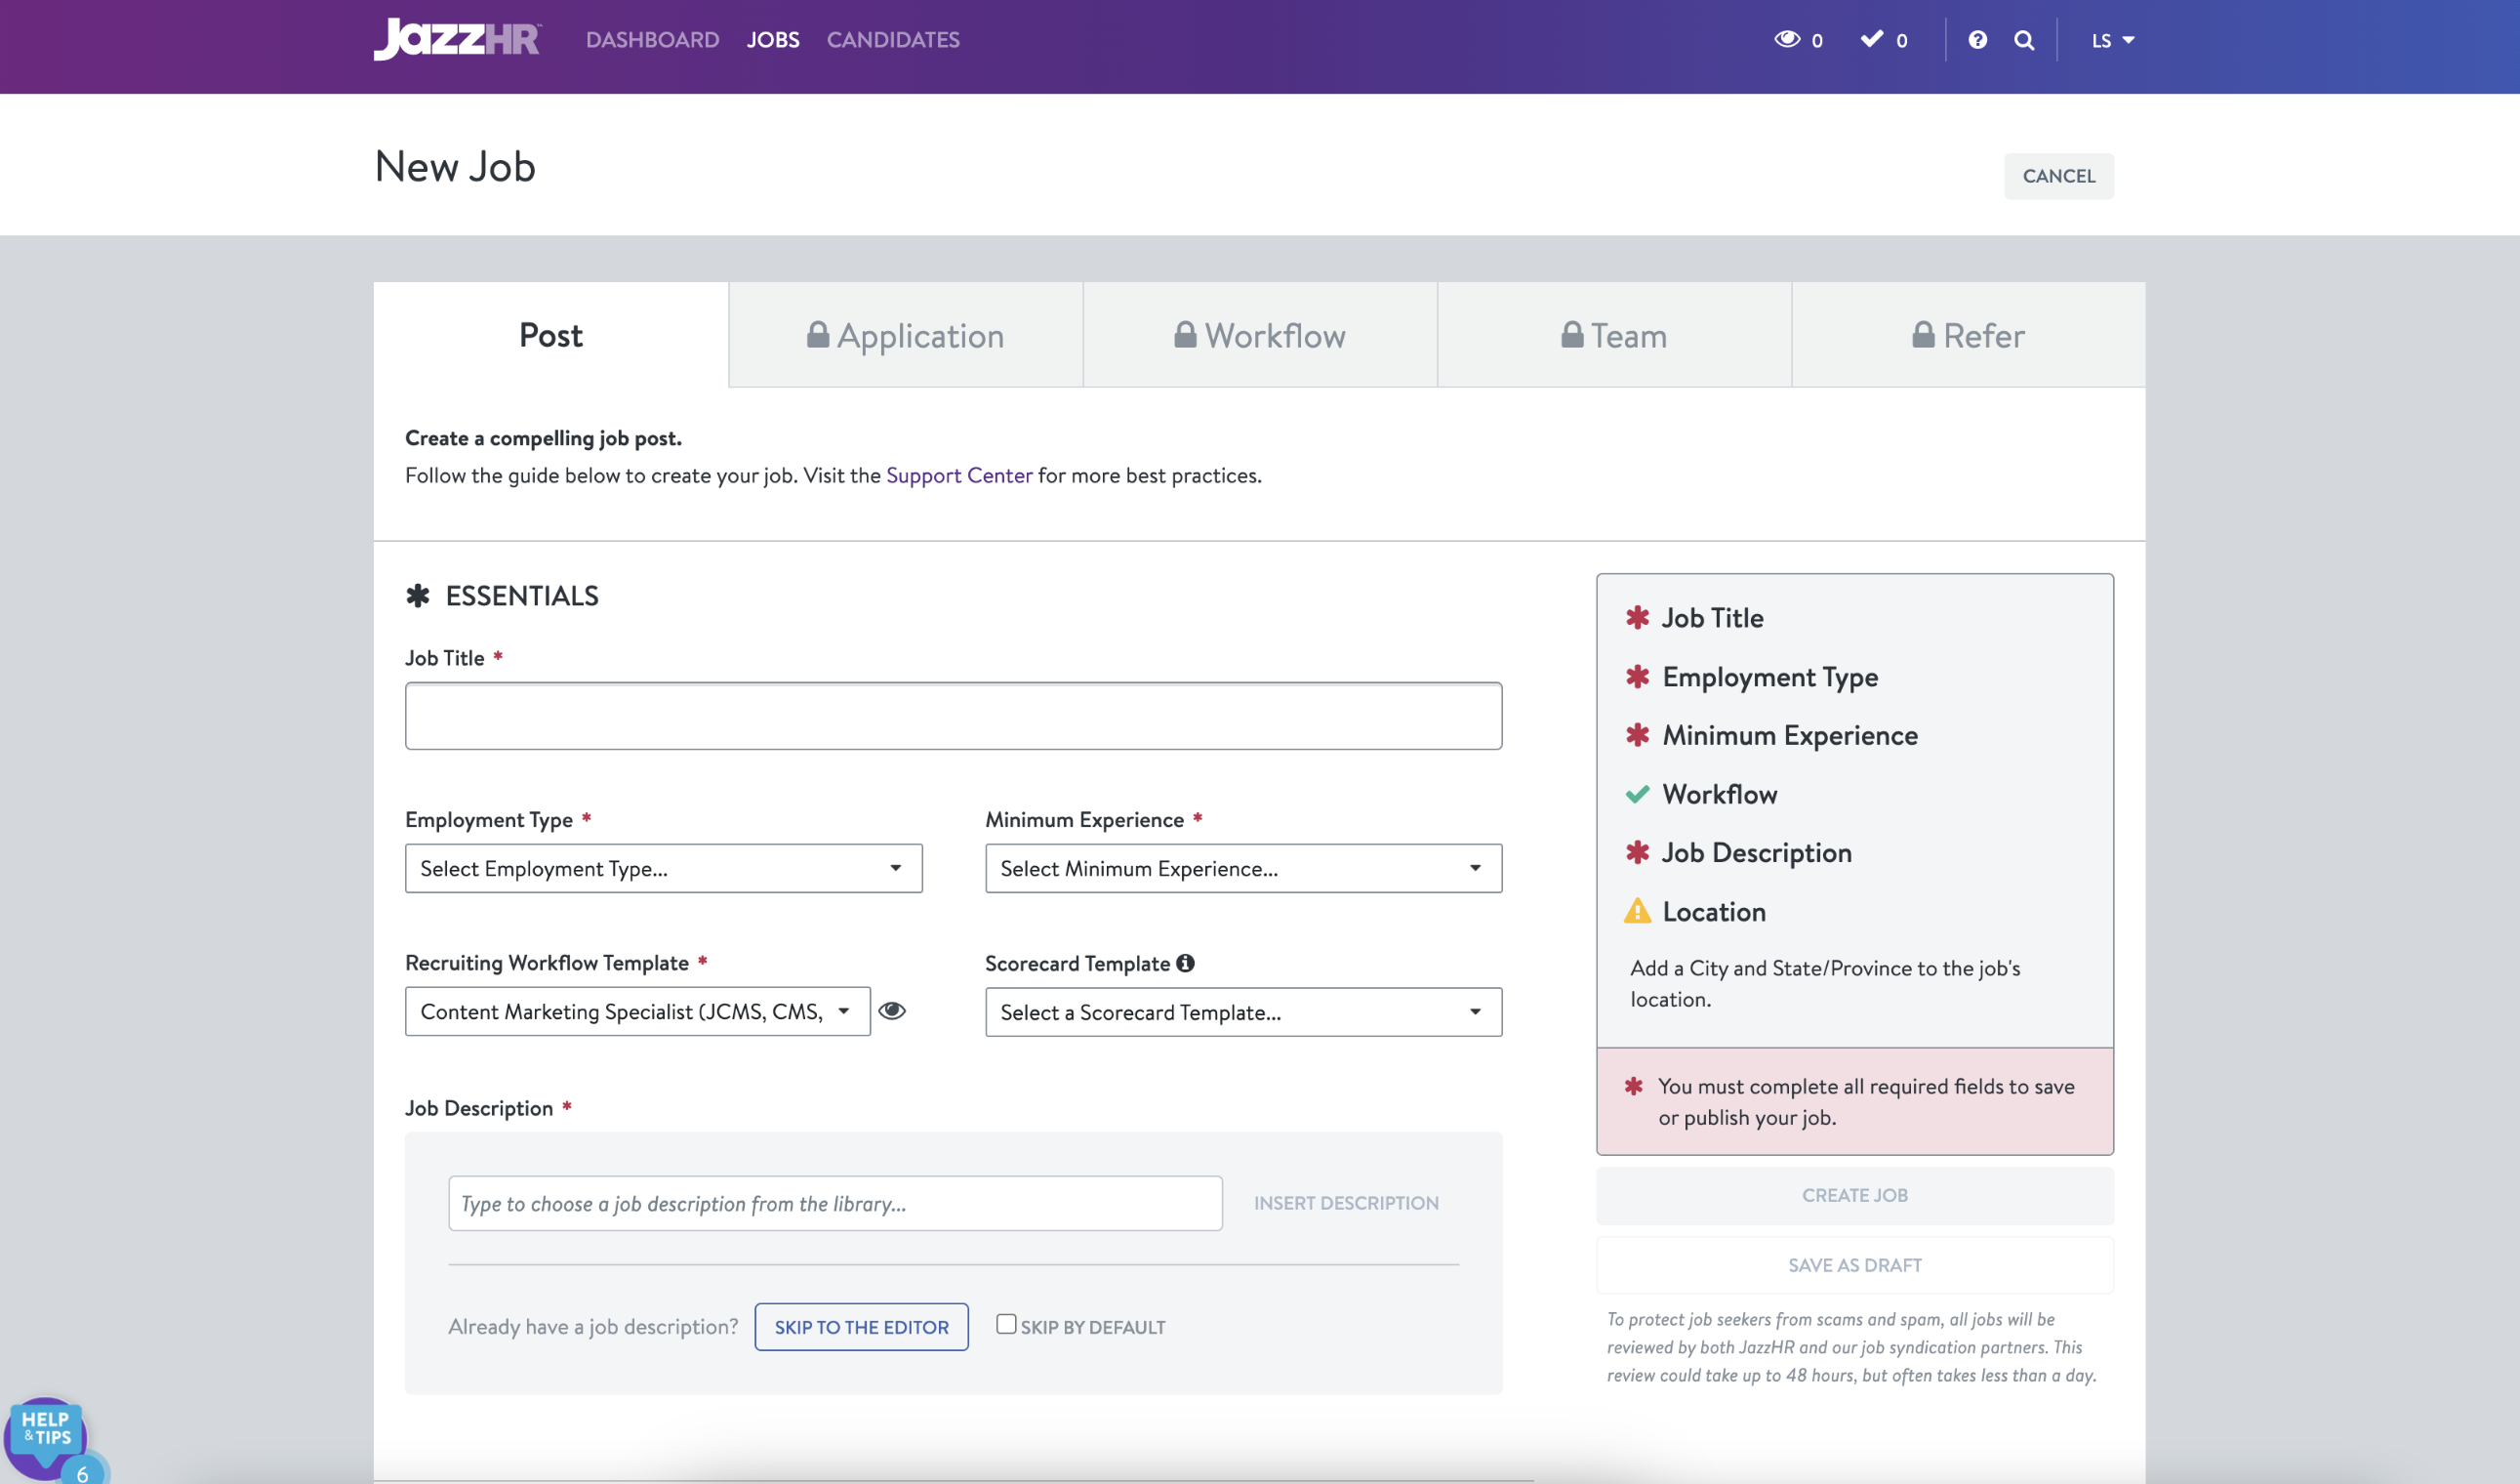This screenshot has width=2520, height=1484.
Task: Click the JazzHR logo
Action: click(x=457, y=40)
